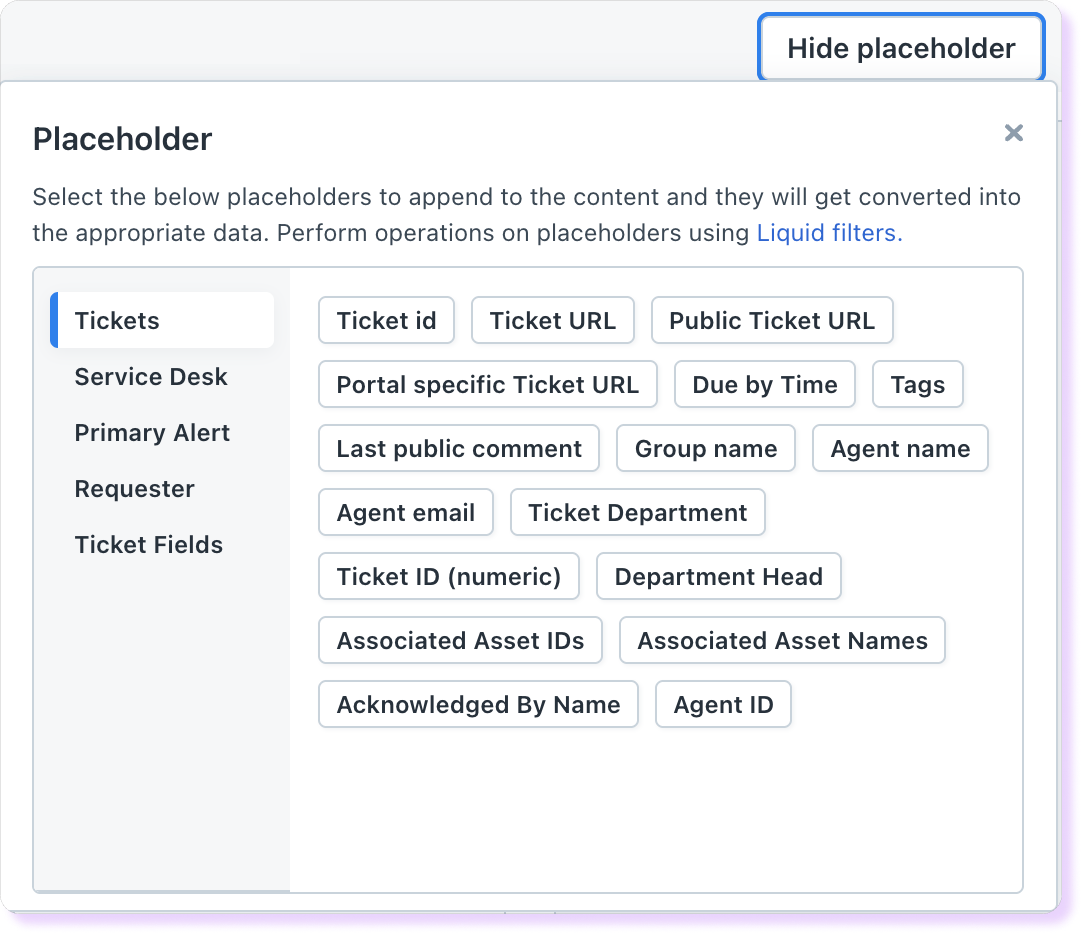Choose the Public Ticket URL placeholder

pos(771,321)
